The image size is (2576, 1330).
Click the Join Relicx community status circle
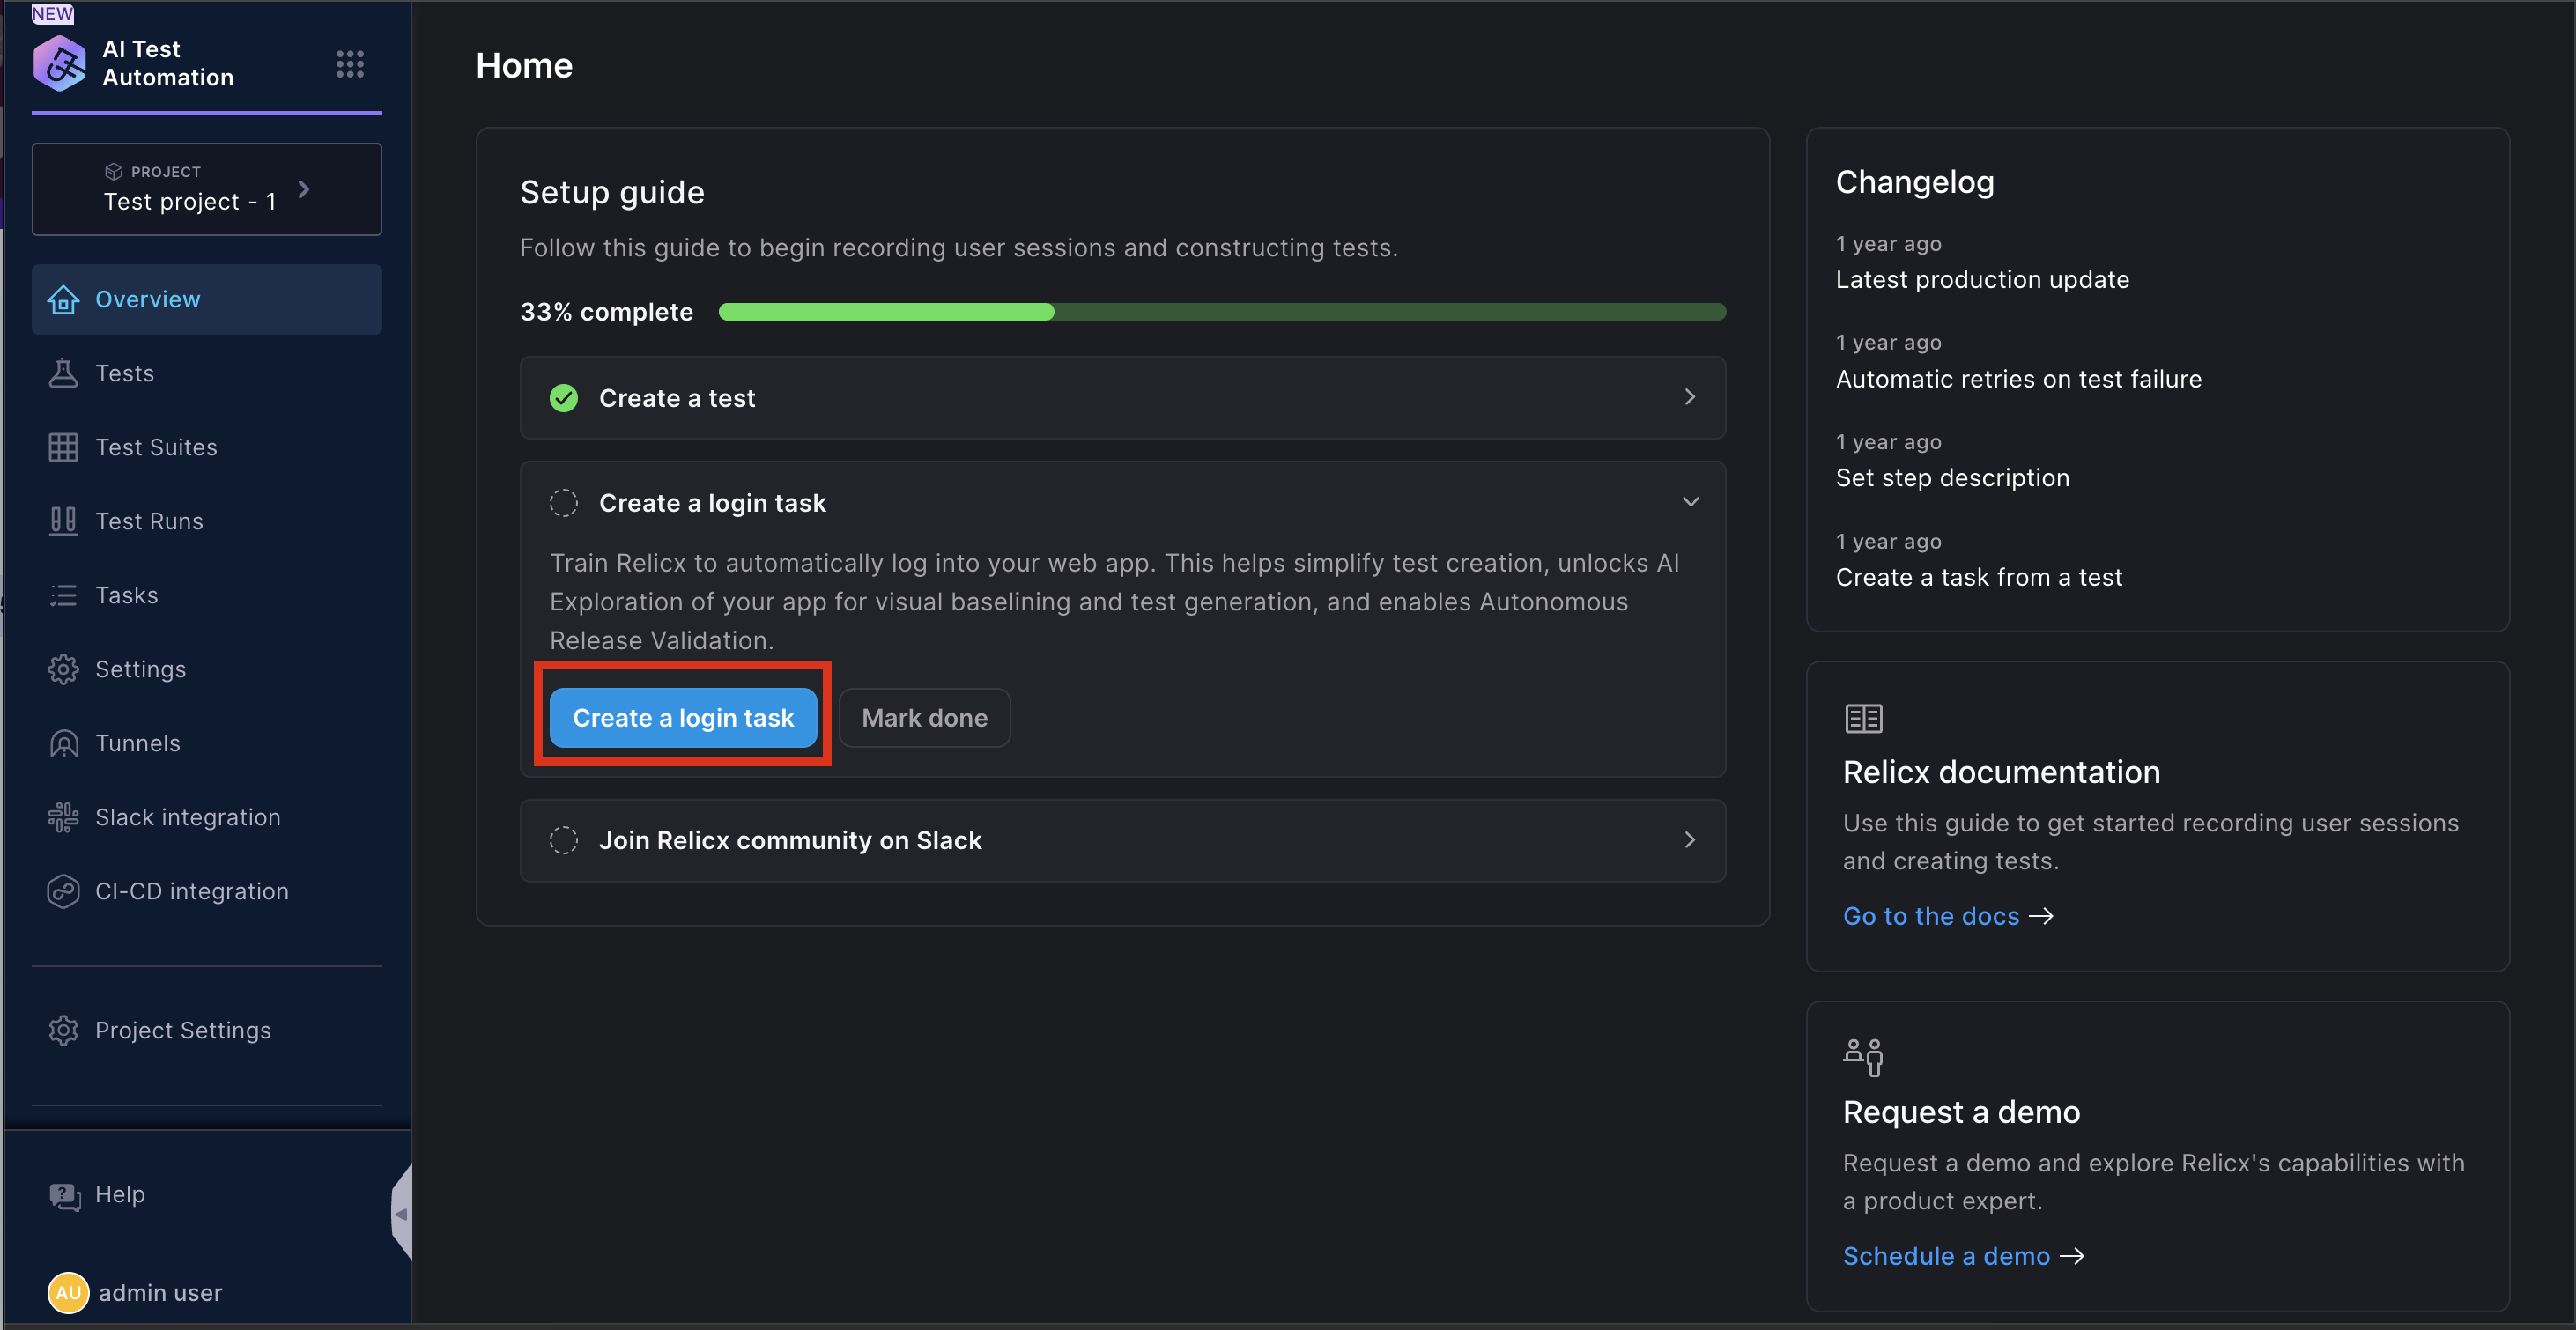564,840
